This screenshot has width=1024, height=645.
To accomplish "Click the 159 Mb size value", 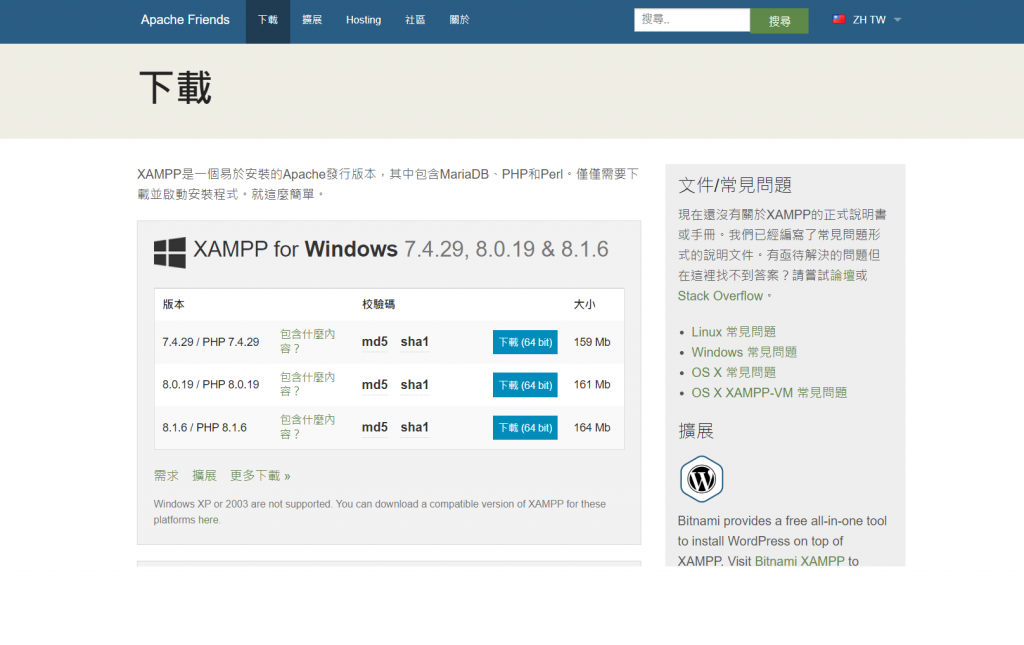I will (592, 342).
